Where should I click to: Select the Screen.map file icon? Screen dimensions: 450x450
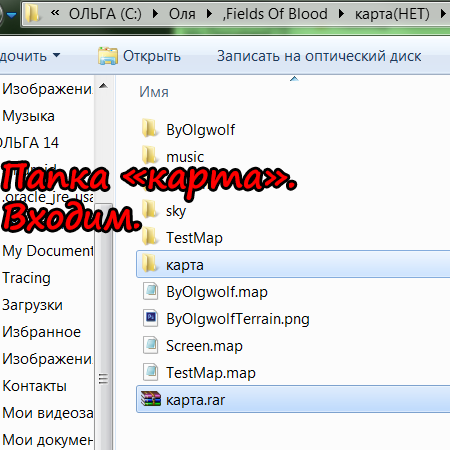tap(151, 345)
